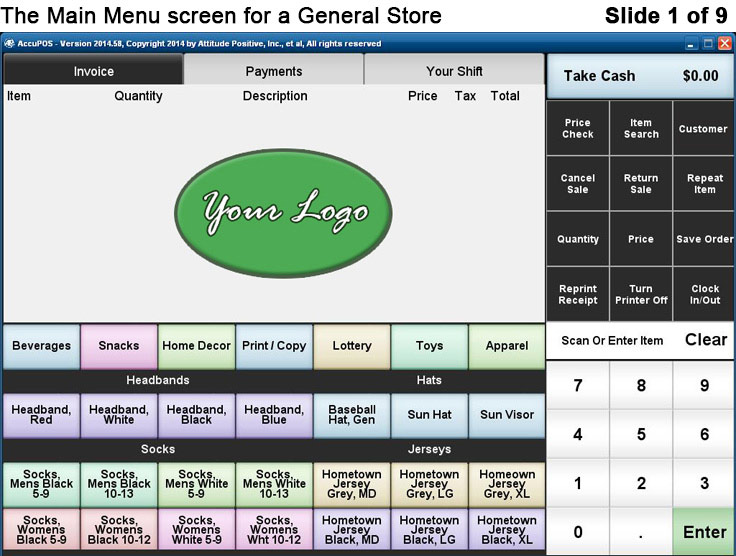This screenshot has width=736, height=556.
Task: Open Item Search
Action: pos(641,128)
